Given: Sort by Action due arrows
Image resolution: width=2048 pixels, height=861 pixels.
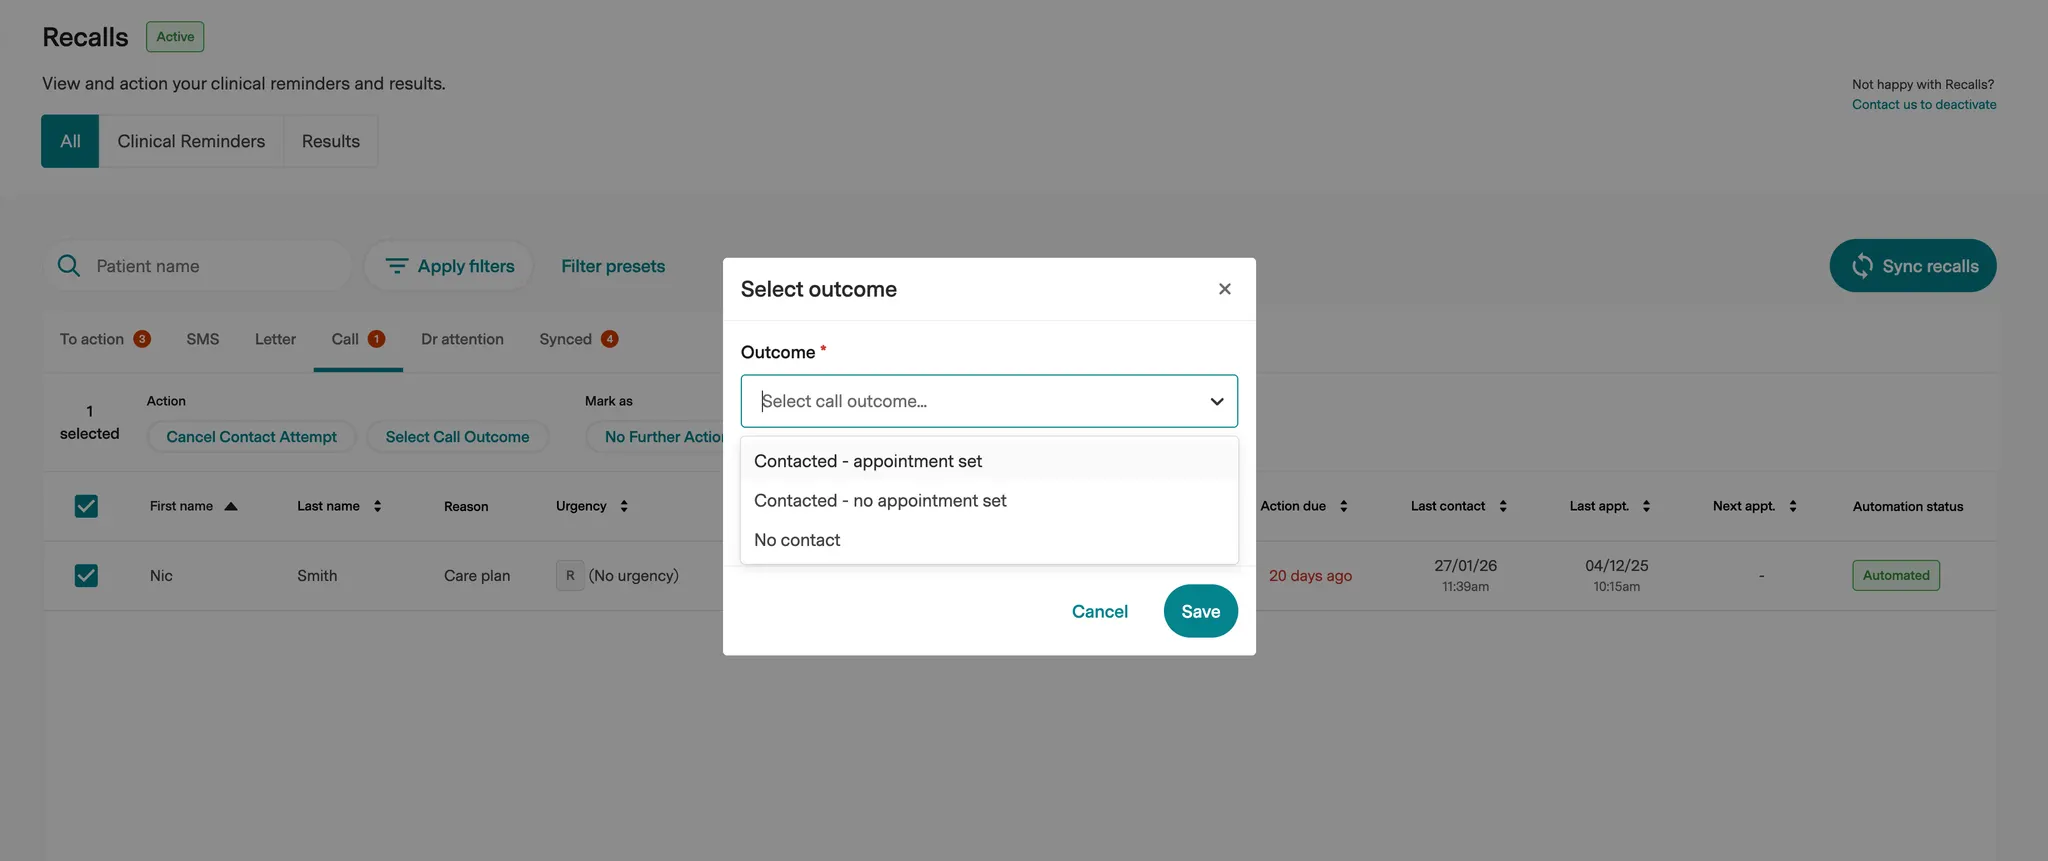Looking at the screenshot, I should [x=1343, y=506].
